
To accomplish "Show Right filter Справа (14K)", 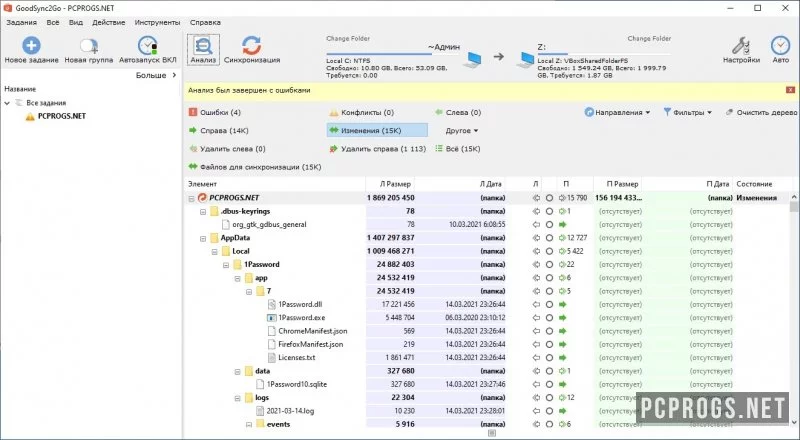I will coord(218,131).
